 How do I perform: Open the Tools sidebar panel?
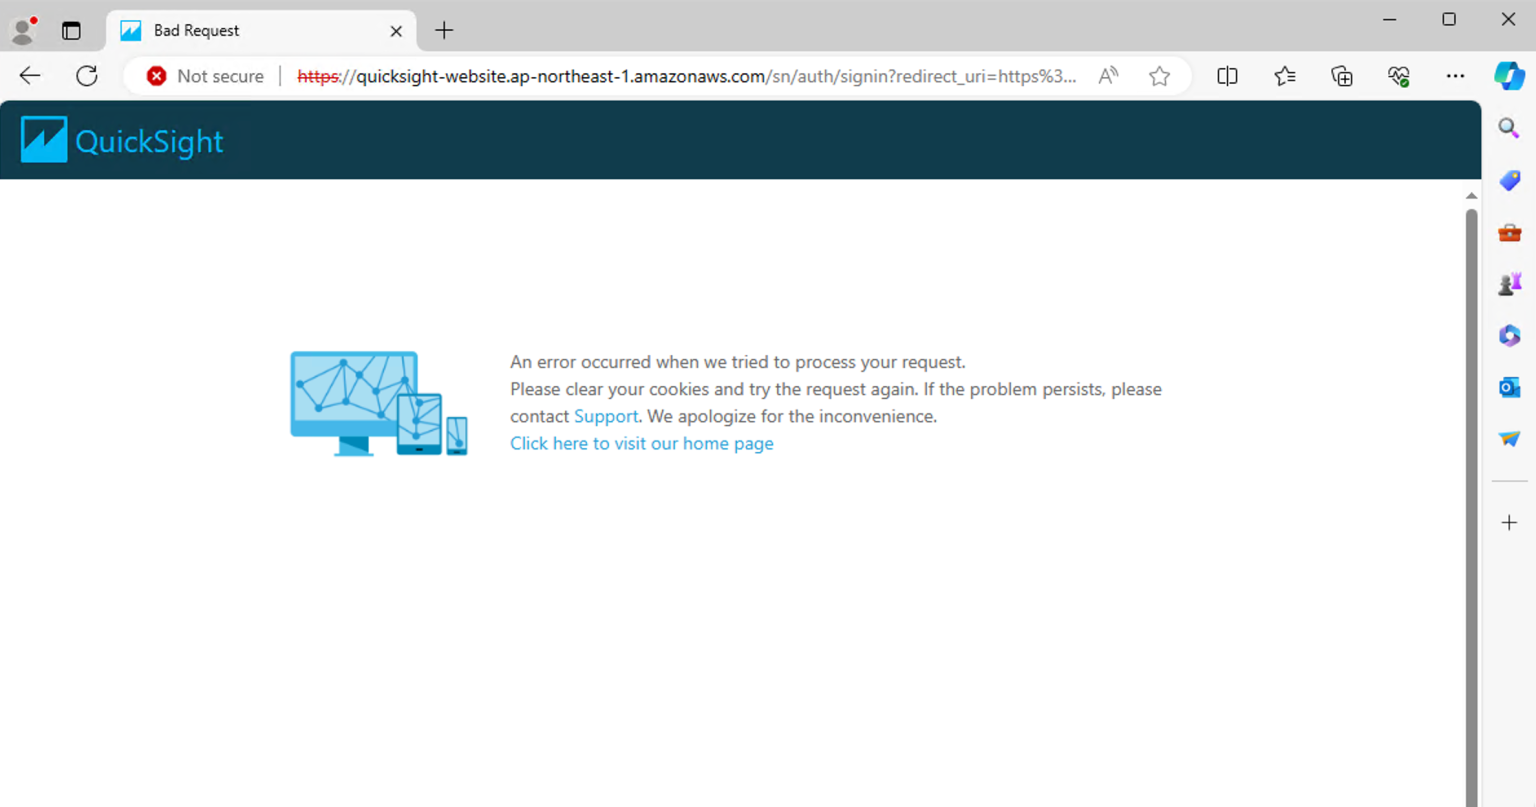coord(1509,232)
